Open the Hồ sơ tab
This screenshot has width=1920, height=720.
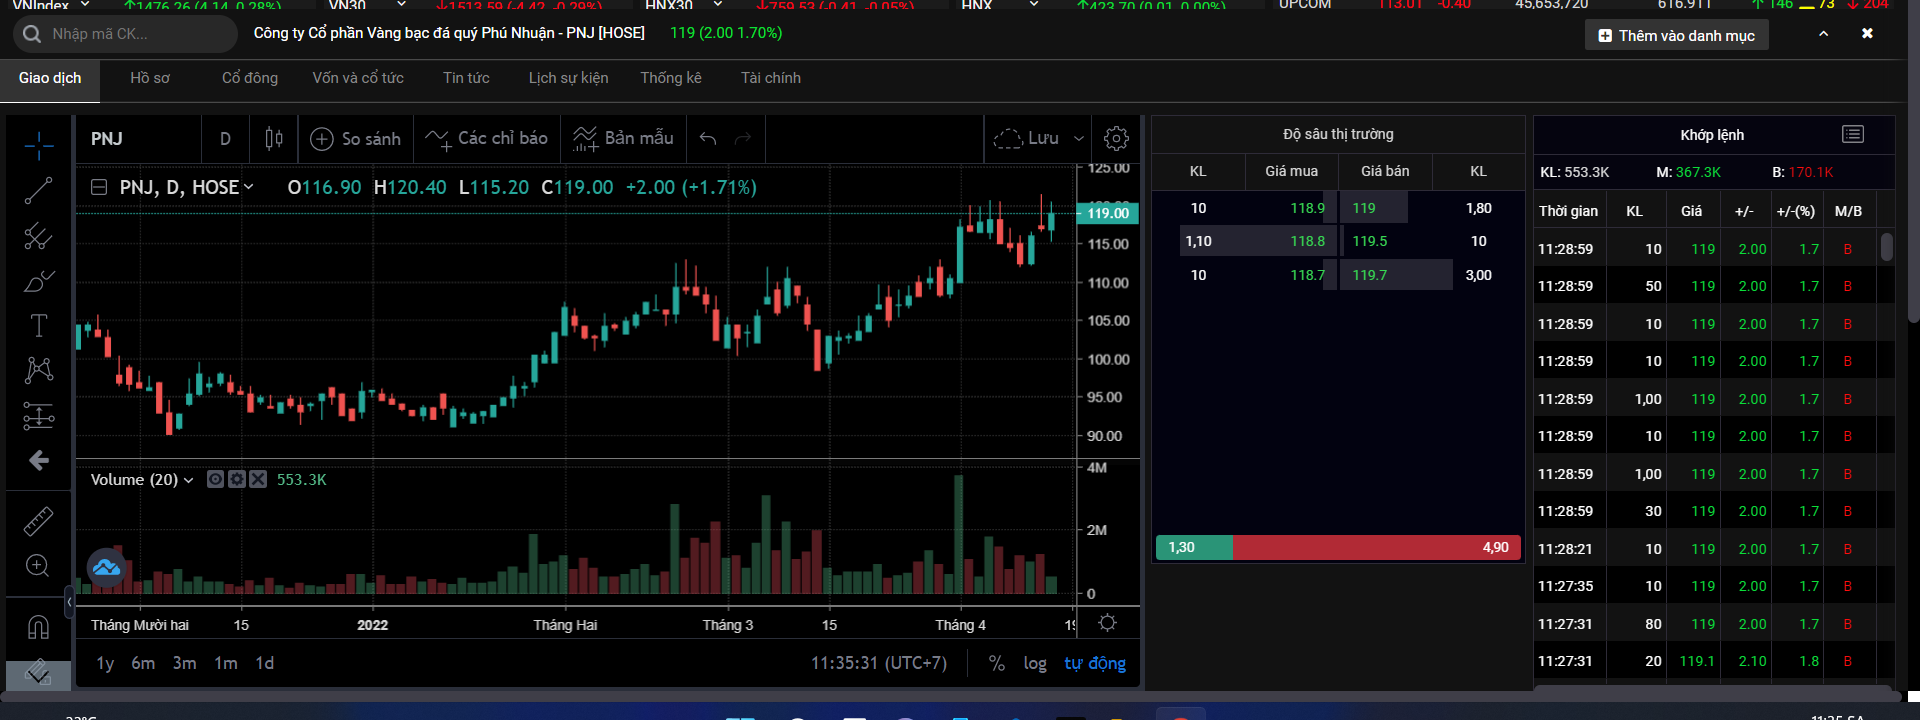coord(150,78)
